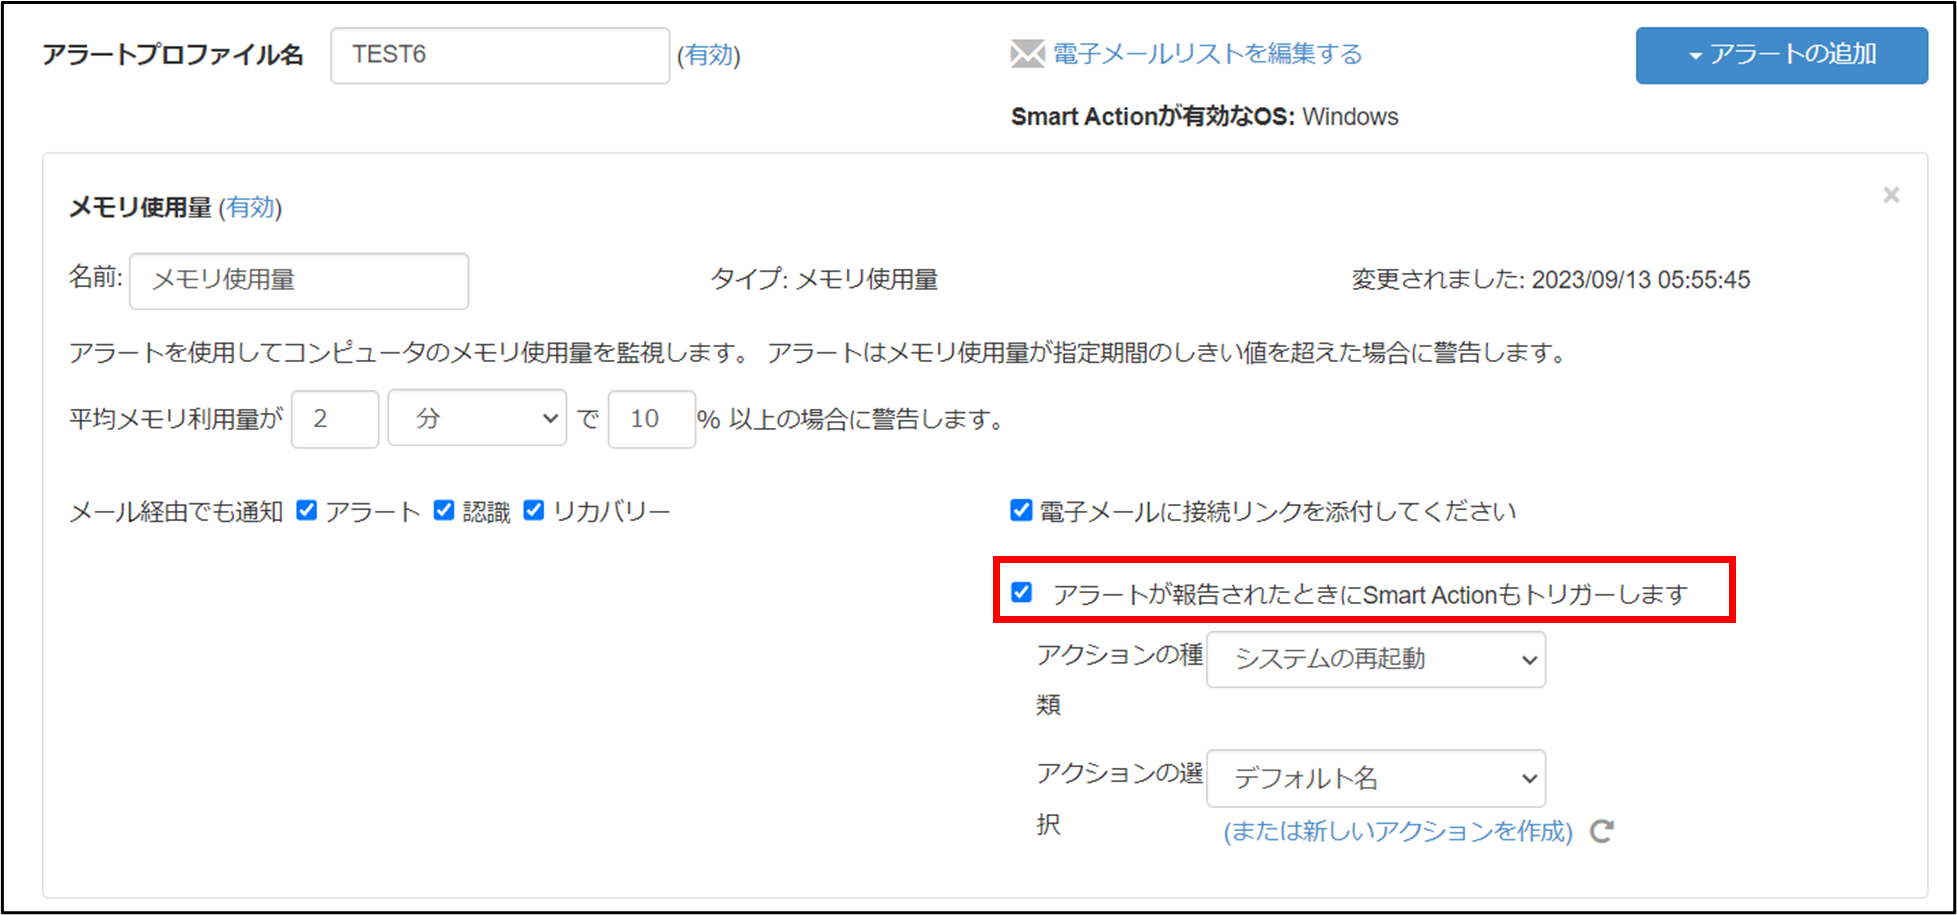
Task: Toggle the リカバリー email notification checkbox
Action: [534, 511]
